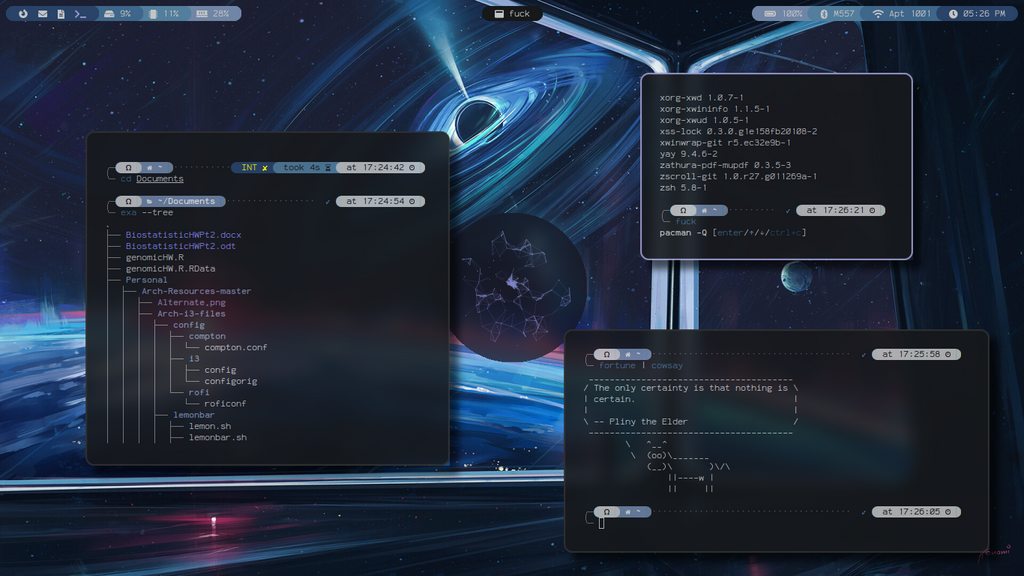This screenshot has height=576, width=1024.
Task: Open Wi-Fi network Apt 1001 module
Action: 901,14
